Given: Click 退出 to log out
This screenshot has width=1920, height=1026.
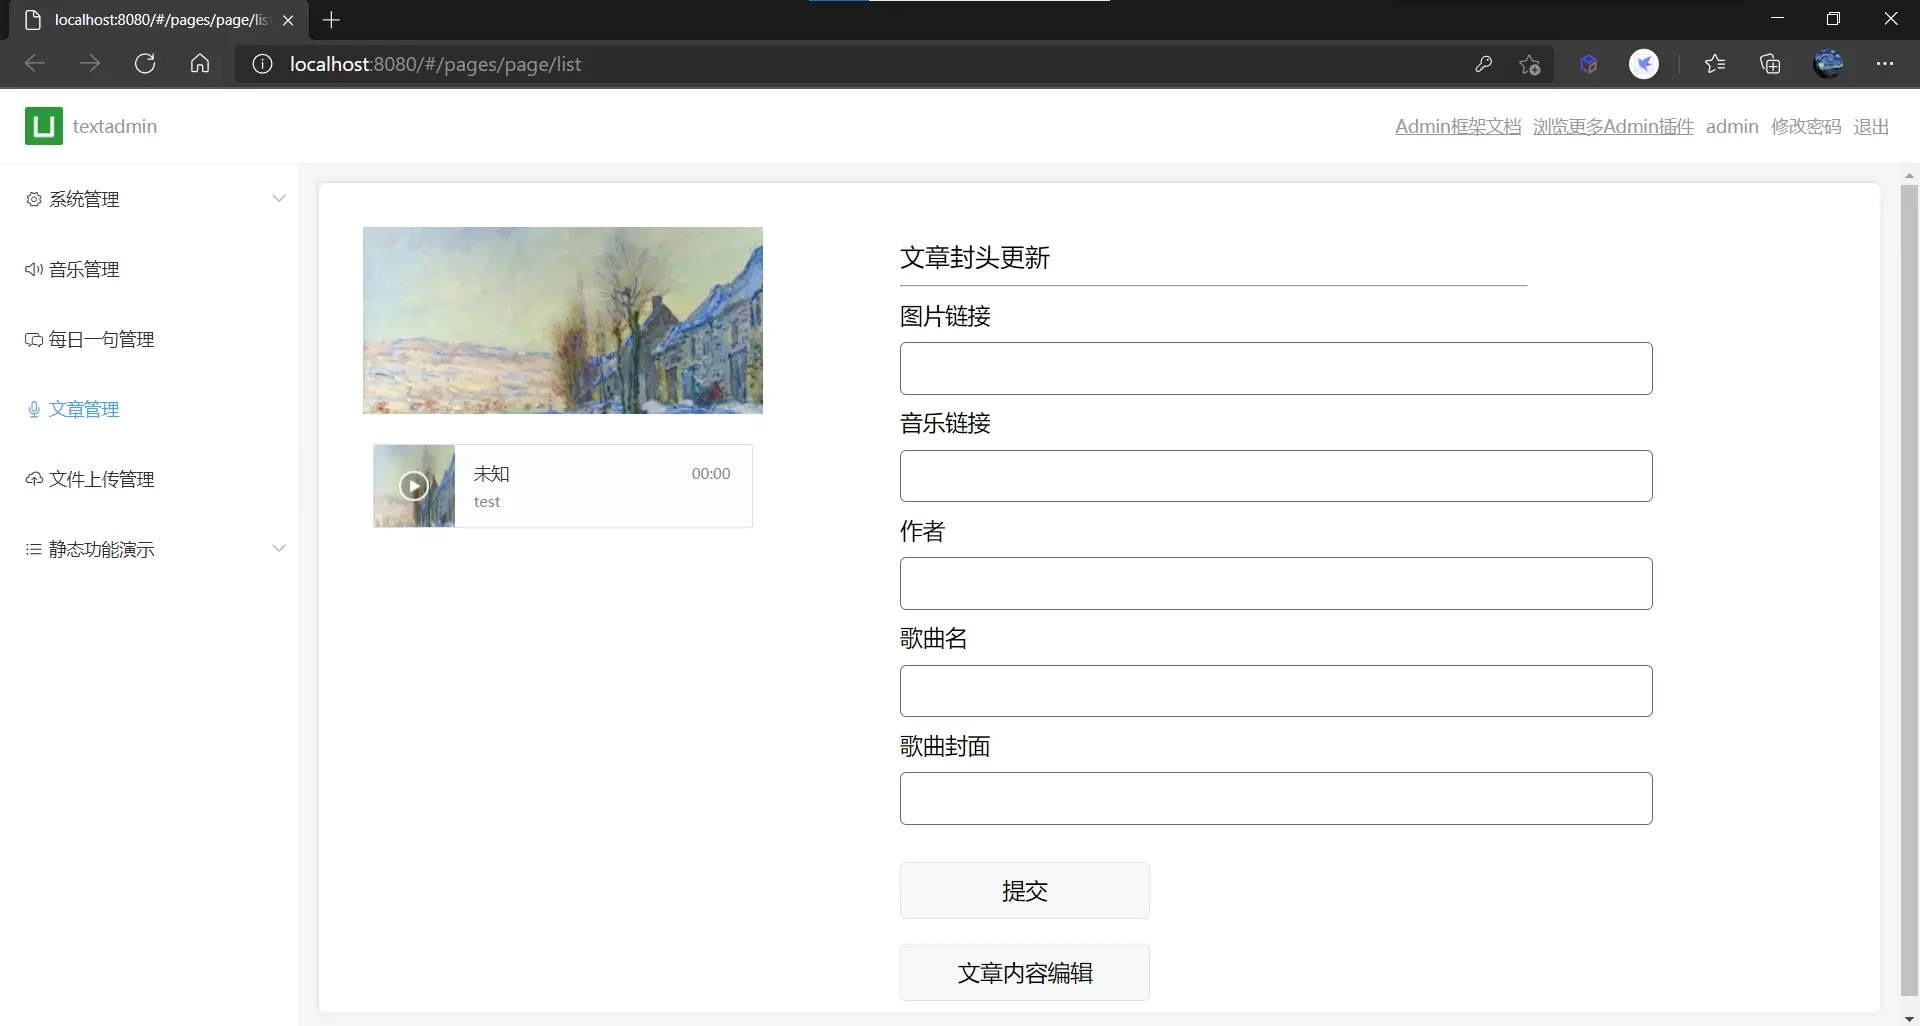Looking at the screenshot, I should [x=1871, y=126].
